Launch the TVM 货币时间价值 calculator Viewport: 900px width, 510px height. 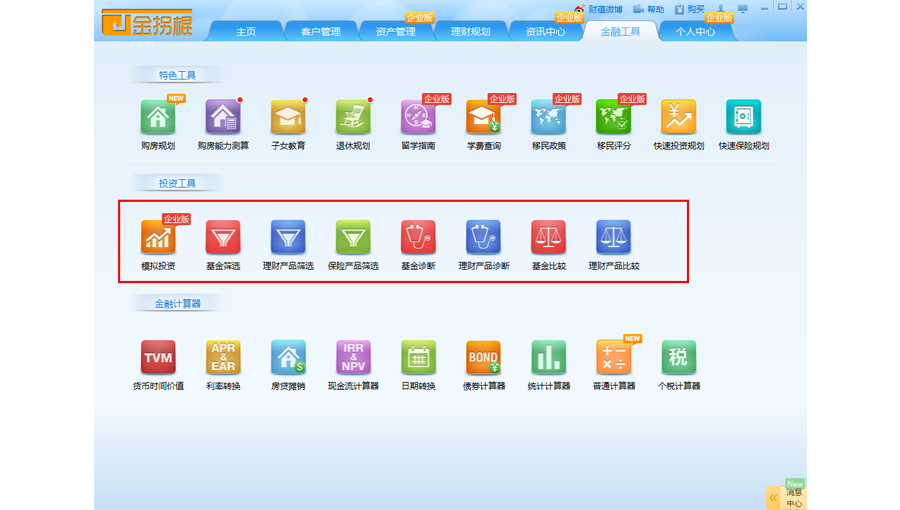point(158,358)
